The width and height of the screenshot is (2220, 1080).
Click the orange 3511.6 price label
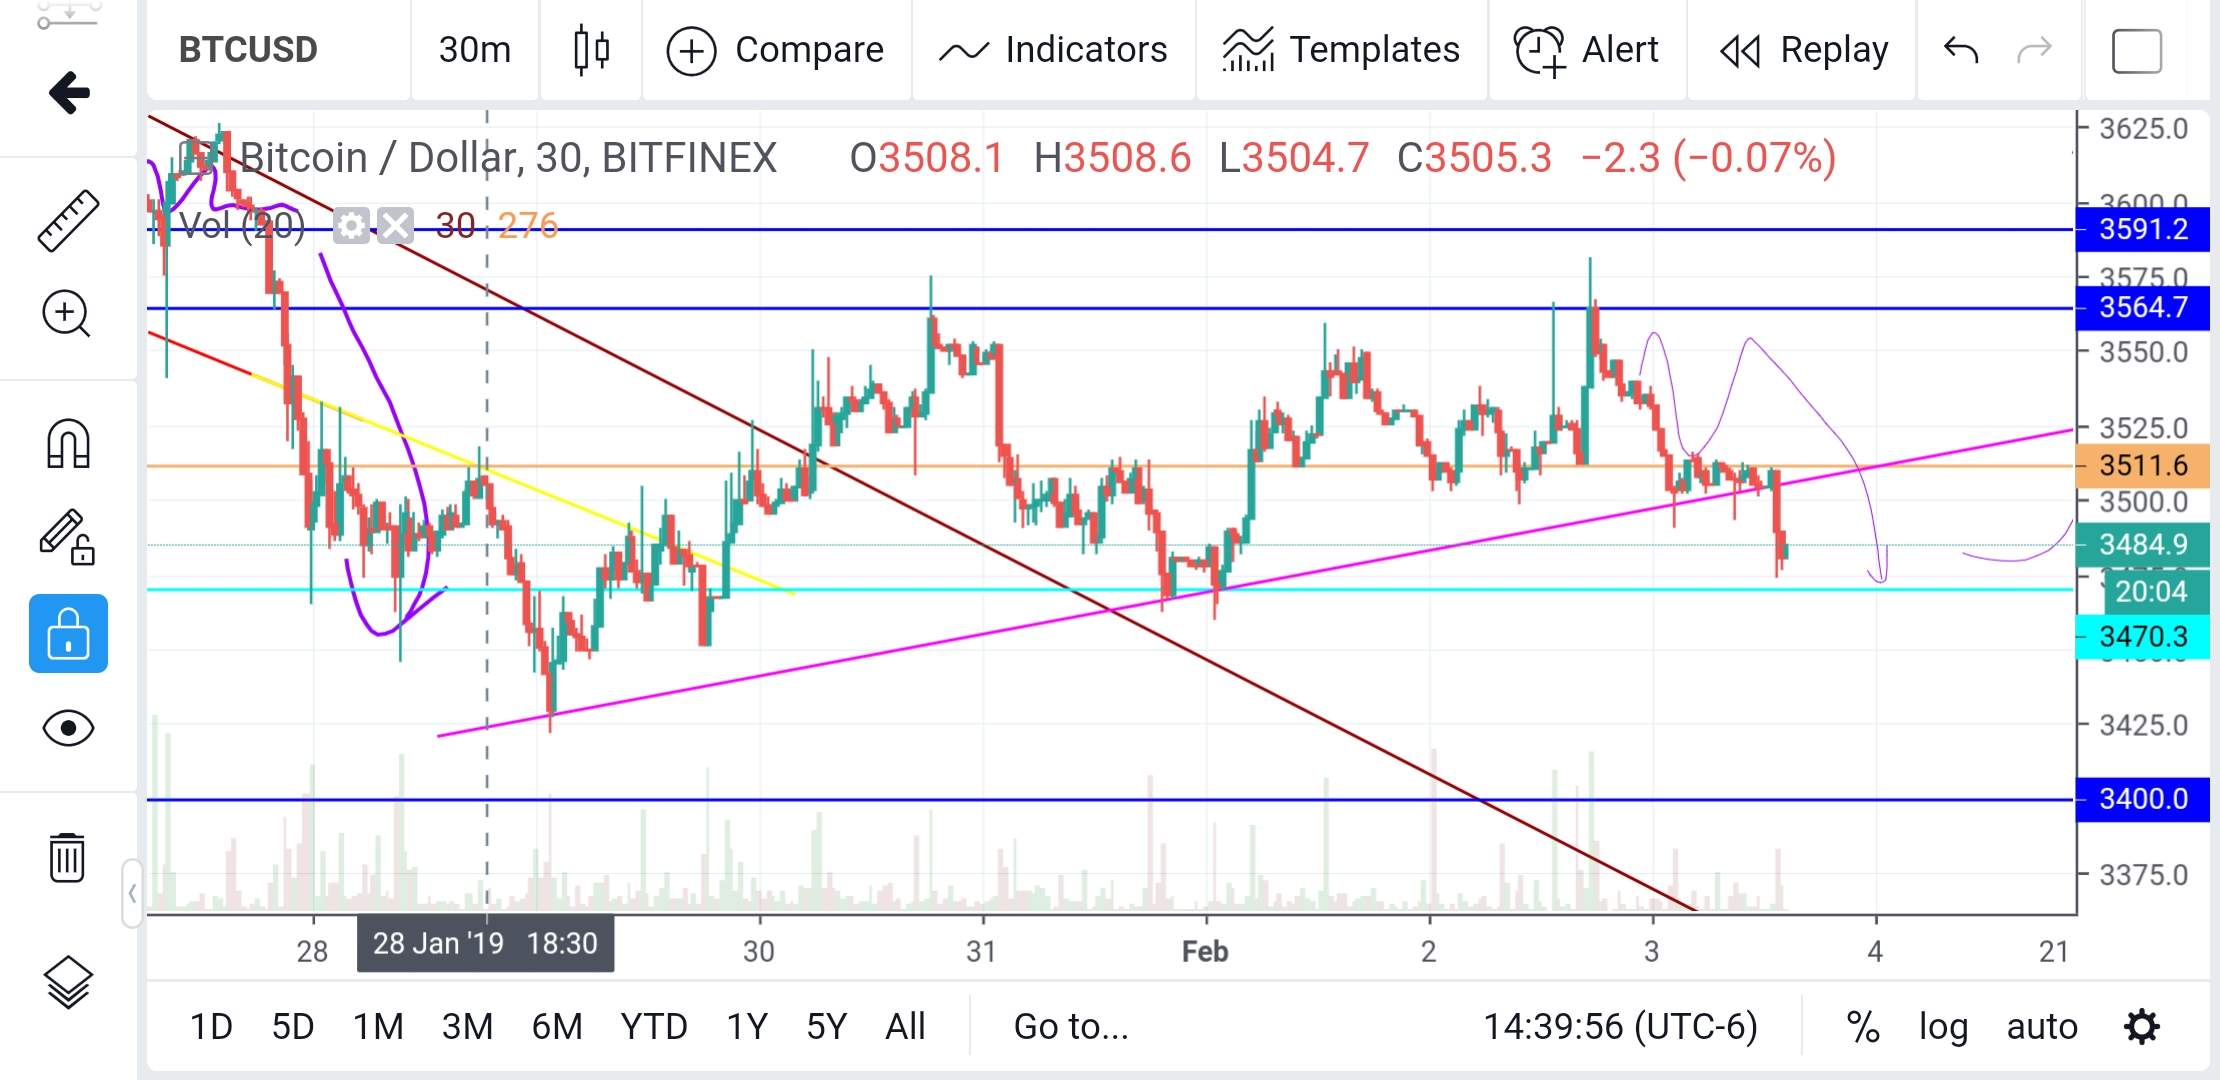pos(2142,466)
